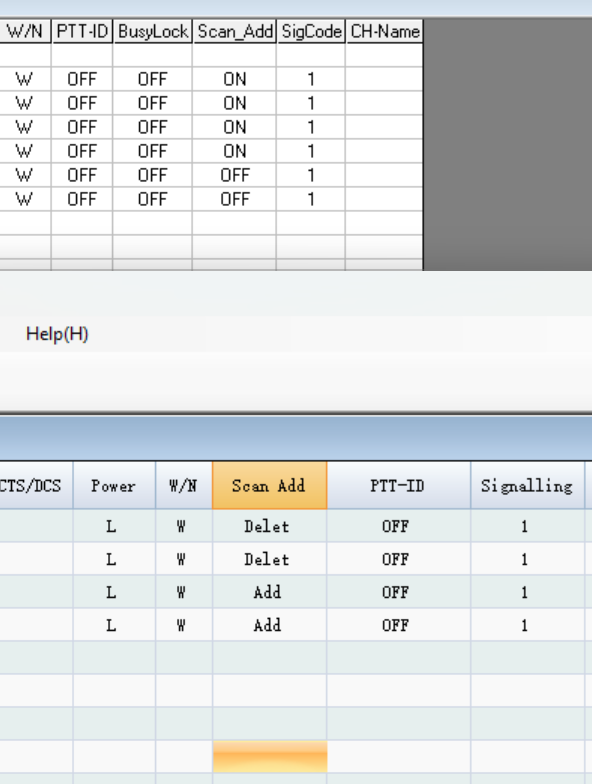Click fourth-row Signalling 1 cell in lower table
Screen dimensions: 592x784
pyautogui.click(x=527, y=625)
